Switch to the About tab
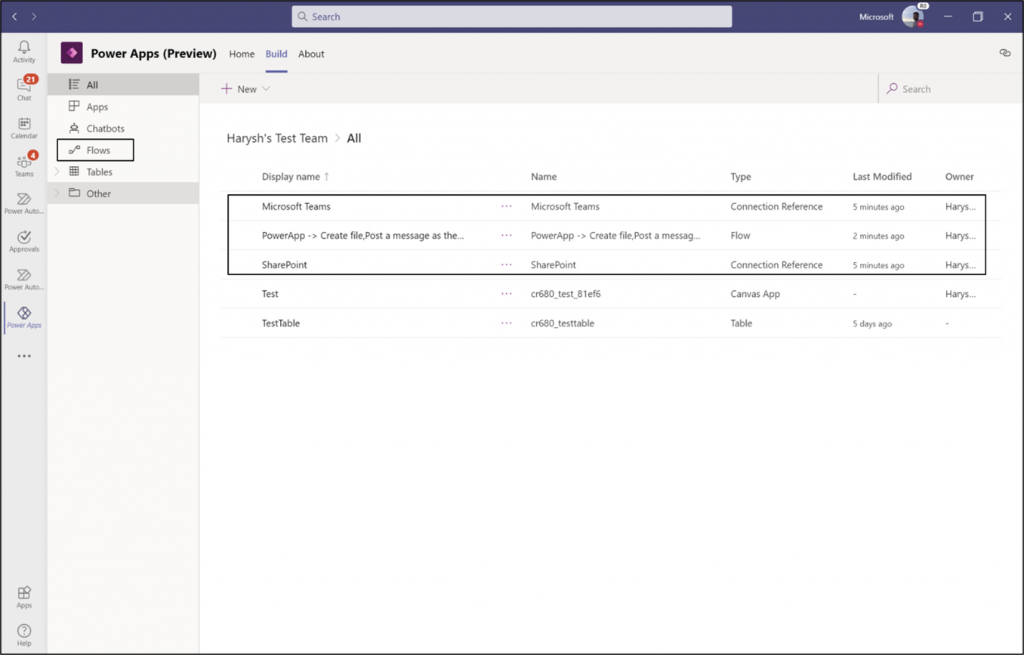The width and height of the screenshot is (1024, 655). click(311, 54)
